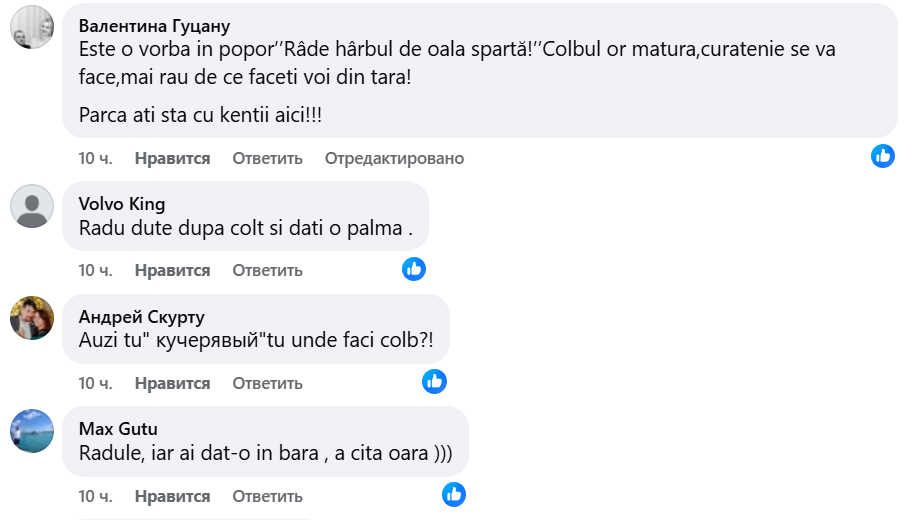Viewport: 915px width, 520px height.
Task: Click like reaction icon on Volvo King's comment
Action: pyautogui.click(x=414, y=268)
